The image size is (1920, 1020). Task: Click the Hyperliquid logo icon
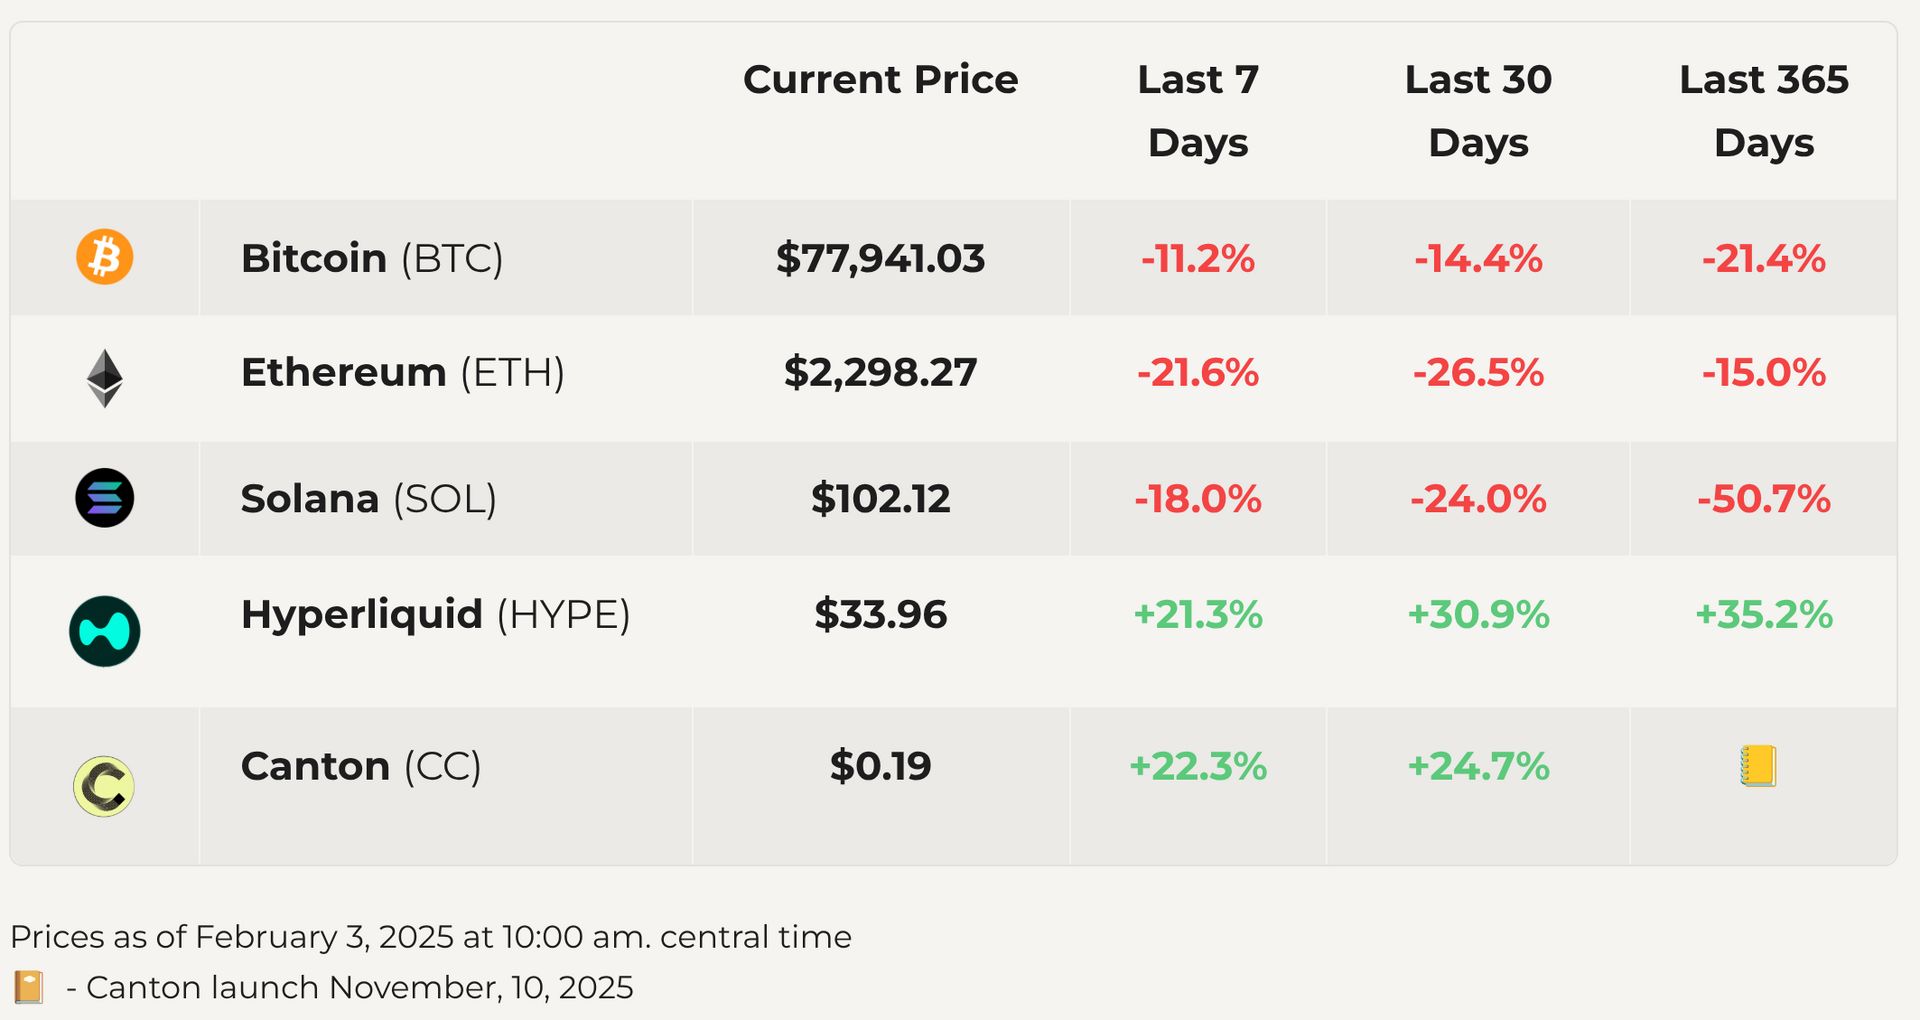pyautogui.click(x=104, y=631)
